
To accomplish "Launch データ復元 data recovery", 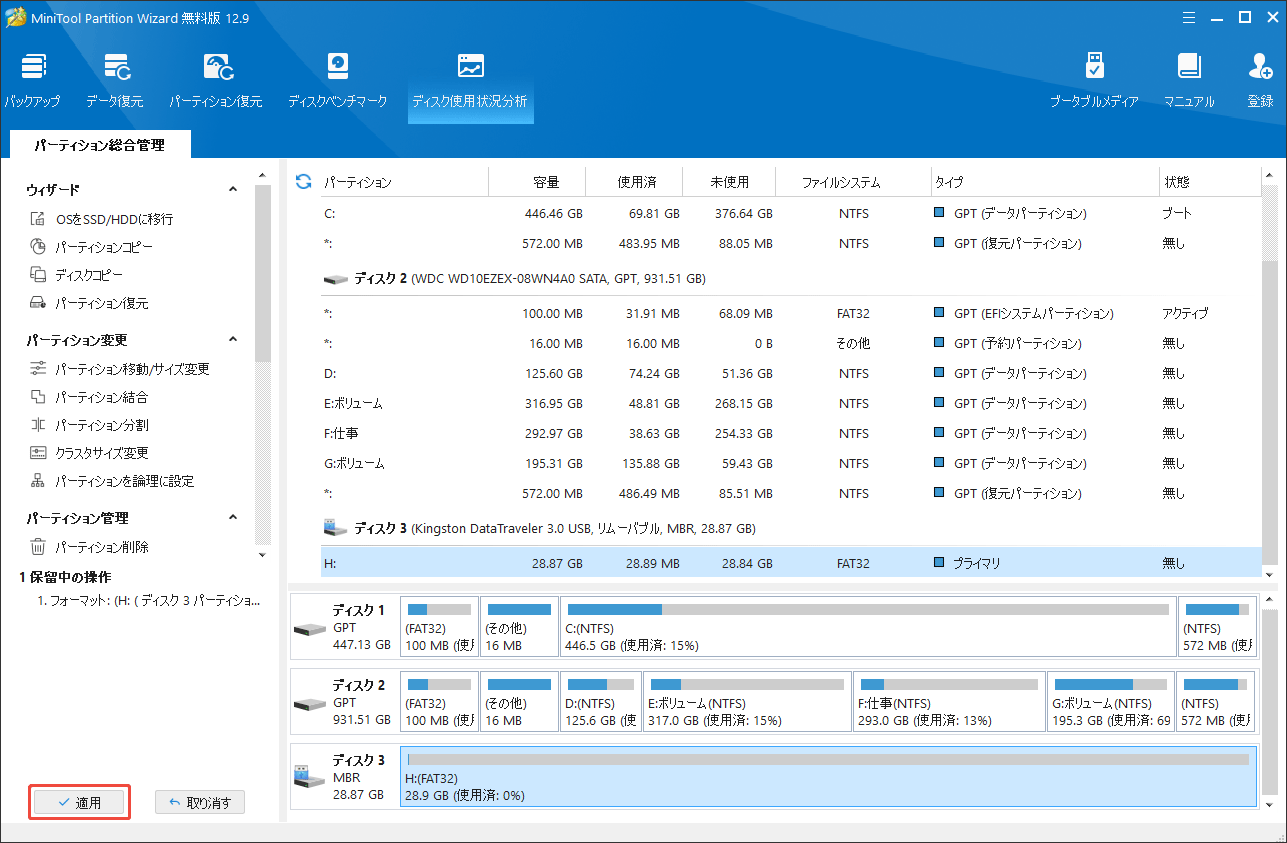I will [114, 82].
